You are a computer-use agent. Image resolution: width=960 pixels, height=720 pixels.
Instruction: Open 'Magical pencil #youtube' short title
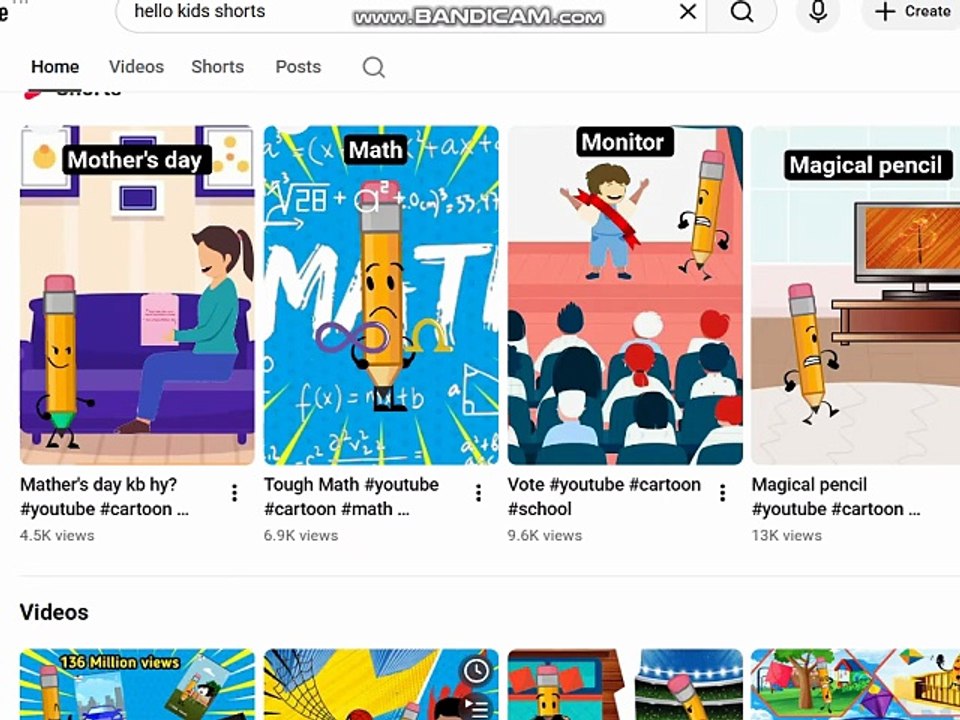(836, 497)
